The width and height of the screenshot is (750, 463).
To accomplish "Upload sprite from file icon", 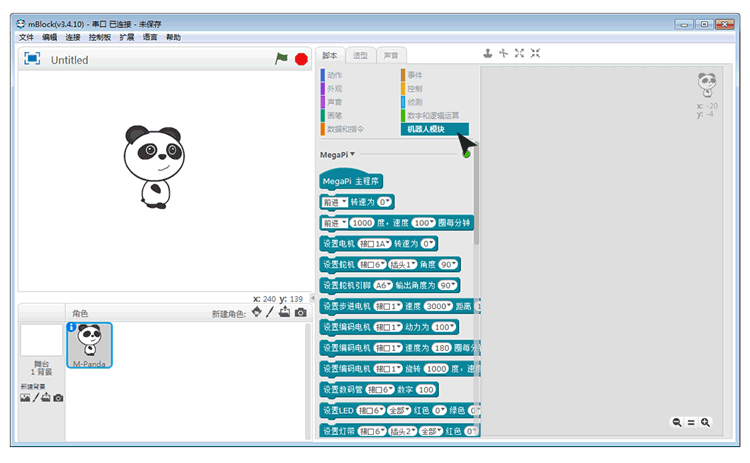I will coord(285,312).
